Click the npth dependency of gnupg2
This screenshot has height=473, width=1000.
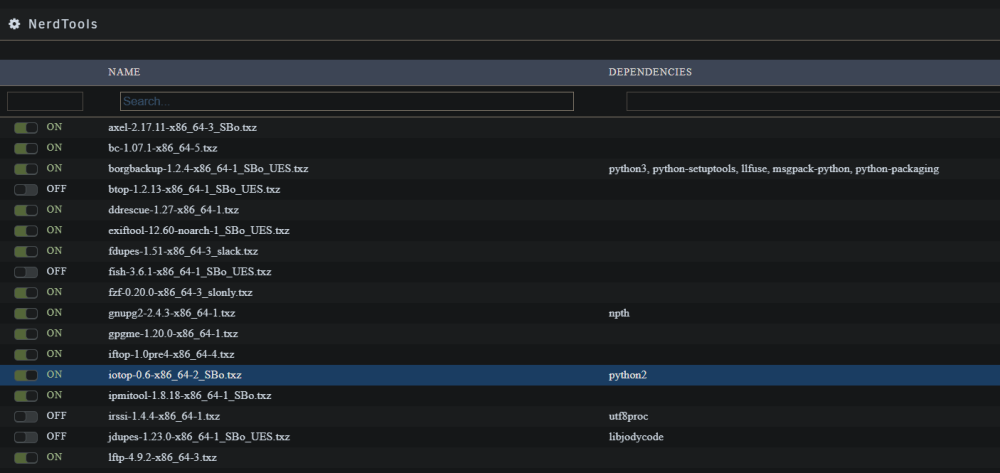(x=619, y=313)
